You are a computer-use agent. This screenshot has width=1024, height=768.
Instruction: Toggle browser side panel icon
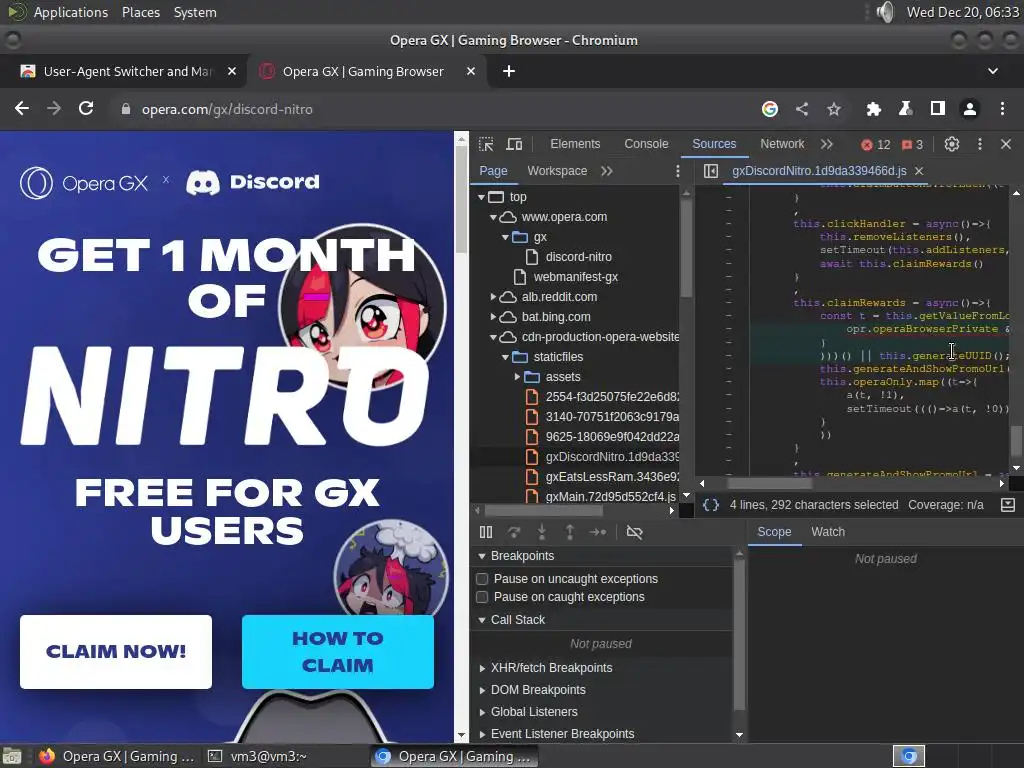pyautogui.click(x=938, y=109)
